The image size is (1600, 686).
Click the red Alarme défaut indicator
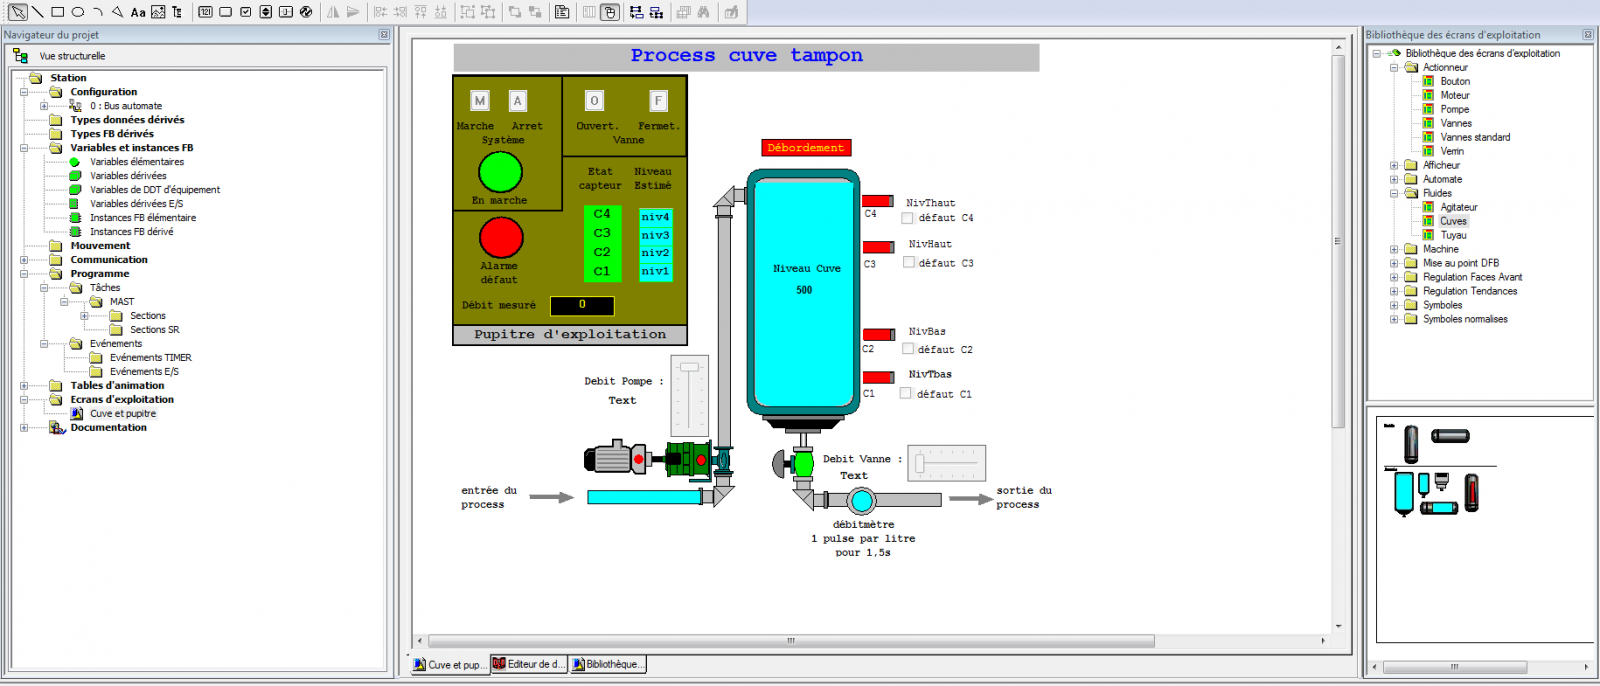(x=501, y=238)
